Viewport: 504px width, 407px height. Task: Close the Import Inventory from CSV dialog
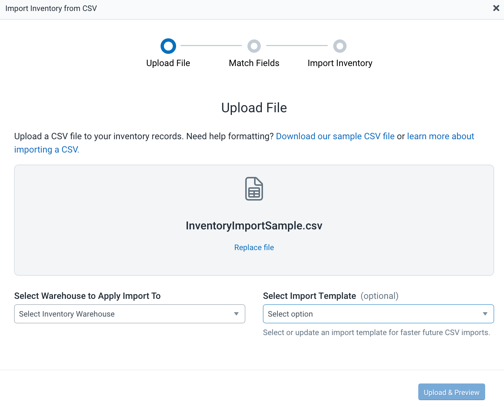click(x=496, y=8)
